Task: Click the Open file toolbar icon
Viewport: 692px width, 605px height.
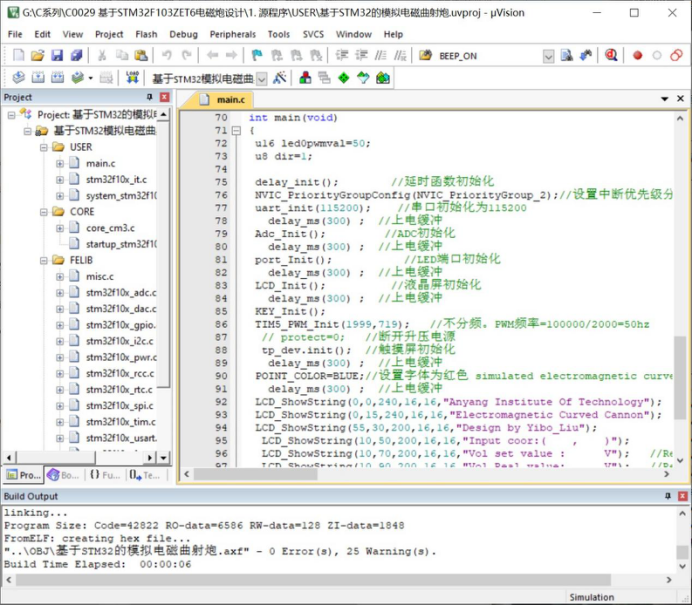Action: click(38, 55)
